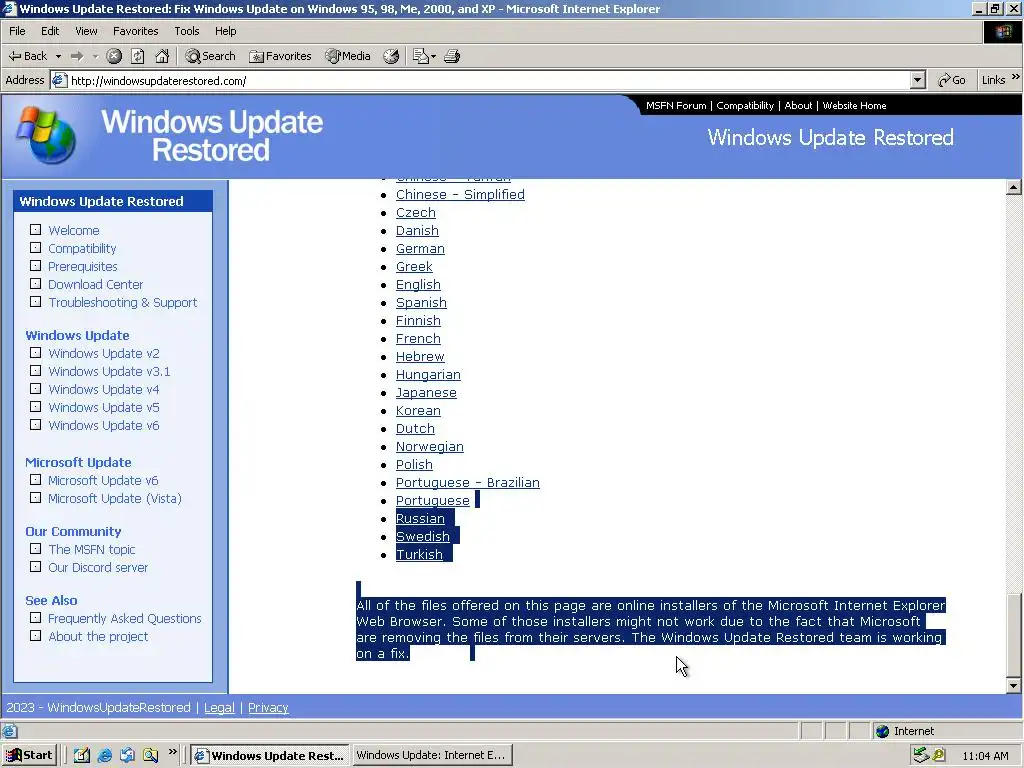Click box icon beside Windows Update v4
Image resolution: width=1024 pixels, height=768 pixels.
click(35, 389)
